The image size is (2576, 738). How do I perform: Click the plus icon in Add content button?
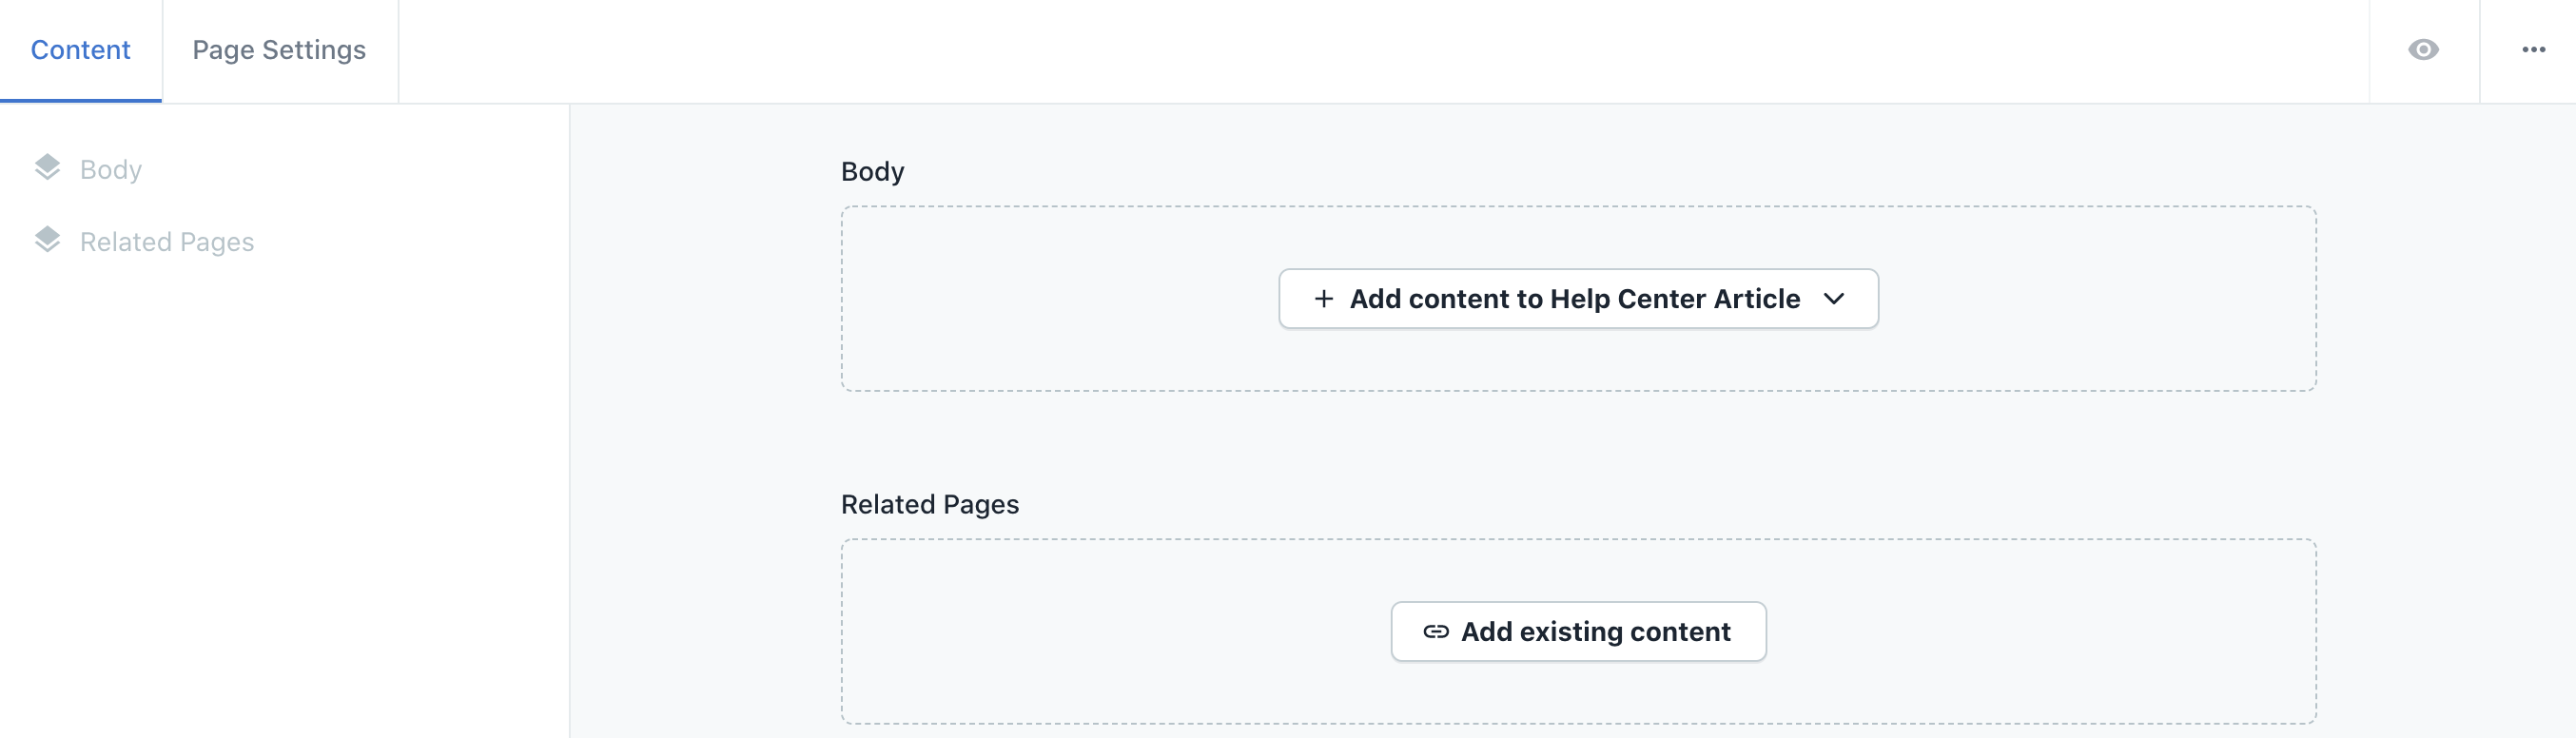1323,299
